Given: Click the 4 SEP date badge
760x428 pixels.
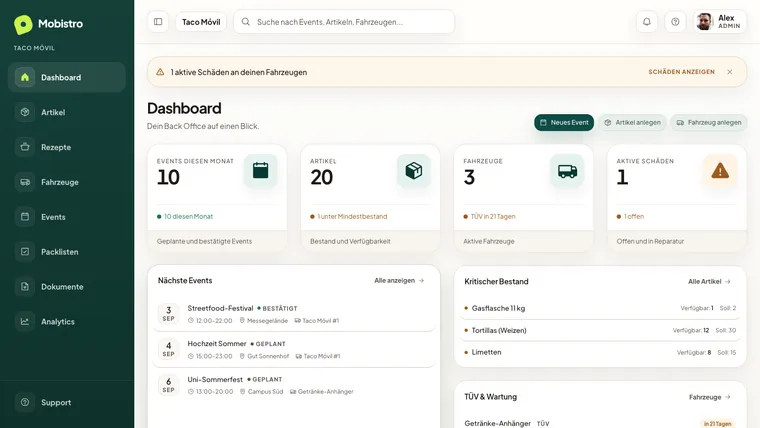Looking at the screenshot, I should click(x=168, y=349).
